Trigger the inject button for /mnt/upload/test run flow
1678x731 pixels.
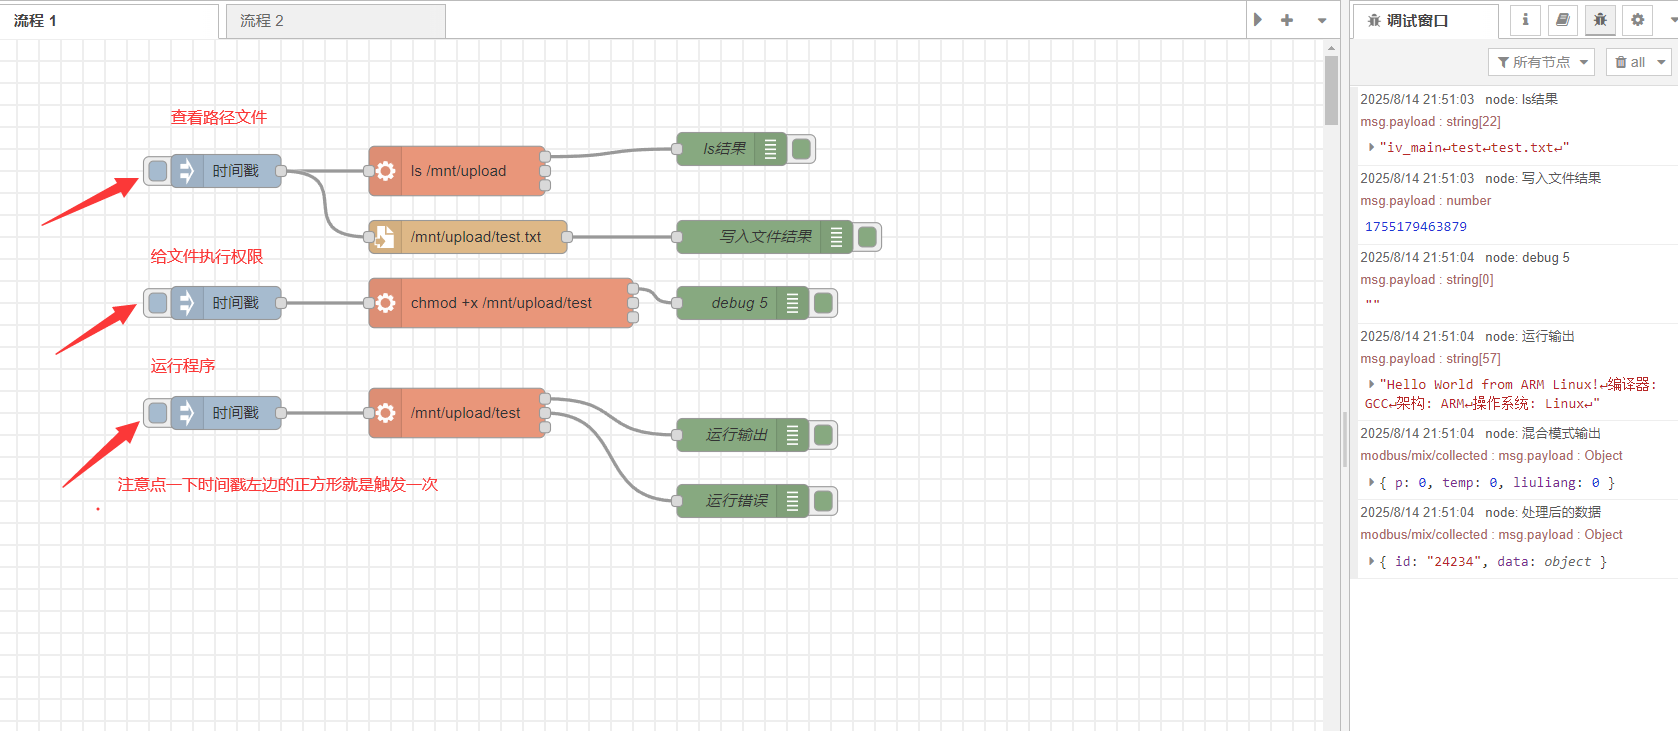pos(157,413)
